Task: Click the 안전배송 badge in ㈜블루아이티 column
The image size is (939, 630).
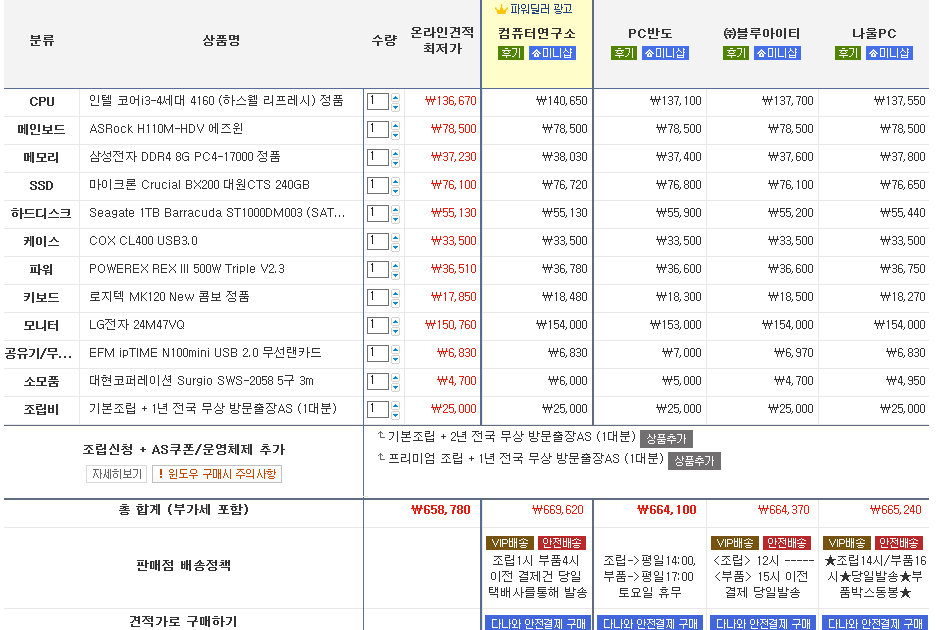Action: (787, 542)
